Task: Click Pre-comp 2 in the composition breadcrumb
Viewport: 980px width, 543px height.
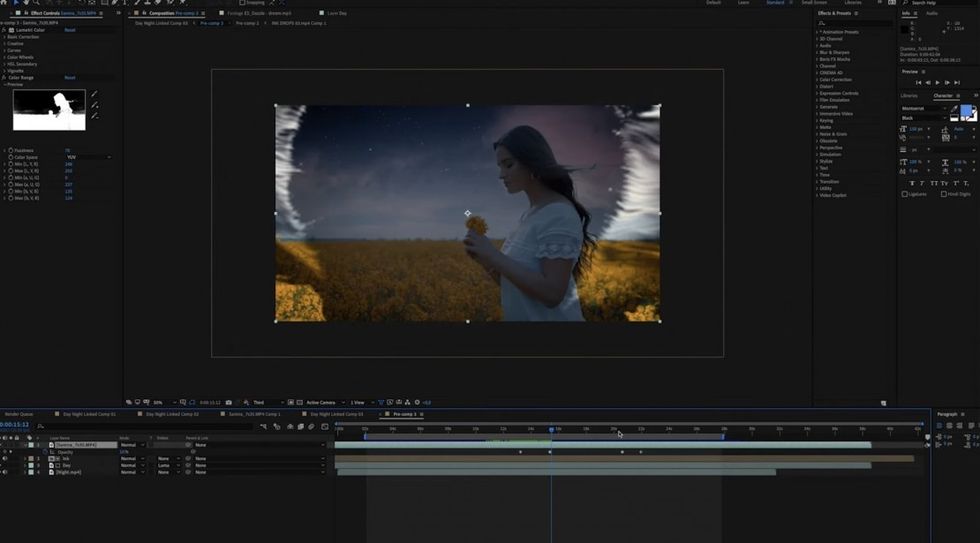Action: point(247,23)
